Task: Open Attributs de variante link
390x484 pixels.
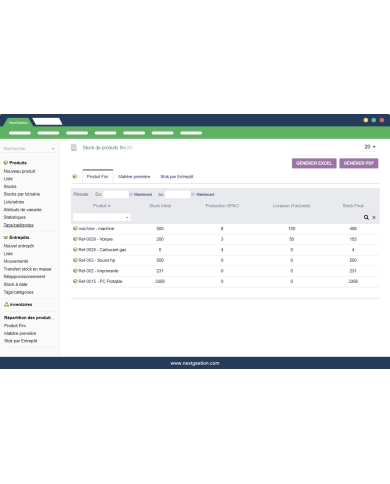Action: click(23, 210)
